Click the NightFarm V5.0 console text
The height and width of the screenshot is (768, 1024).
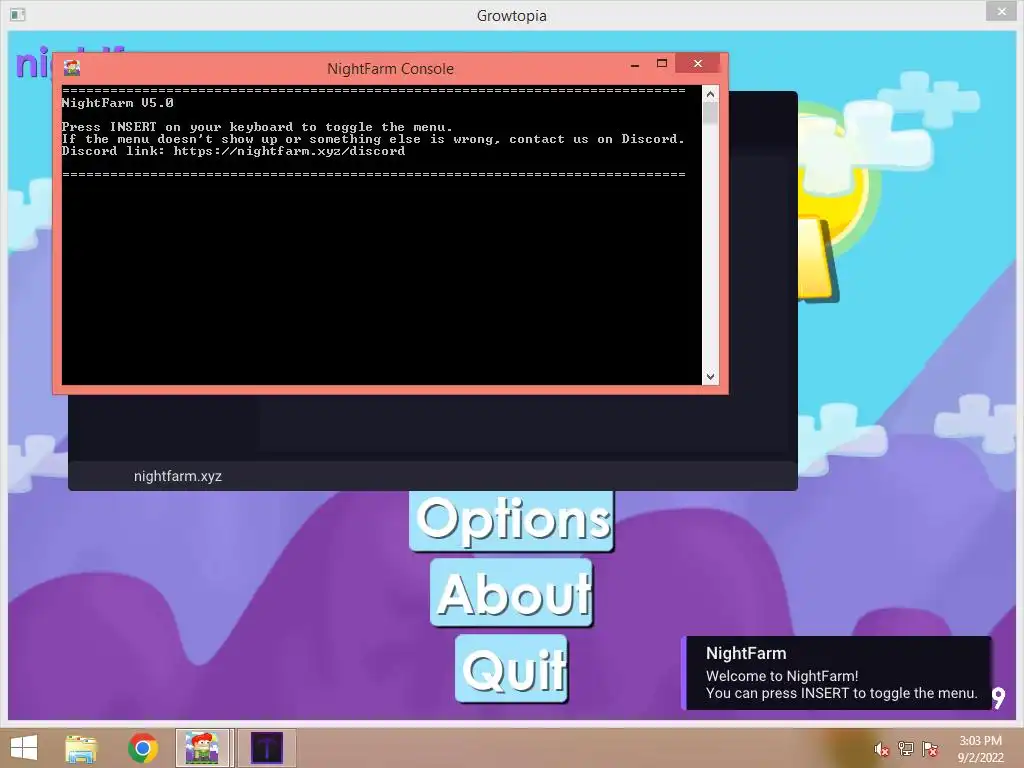[x=118, y=103]
